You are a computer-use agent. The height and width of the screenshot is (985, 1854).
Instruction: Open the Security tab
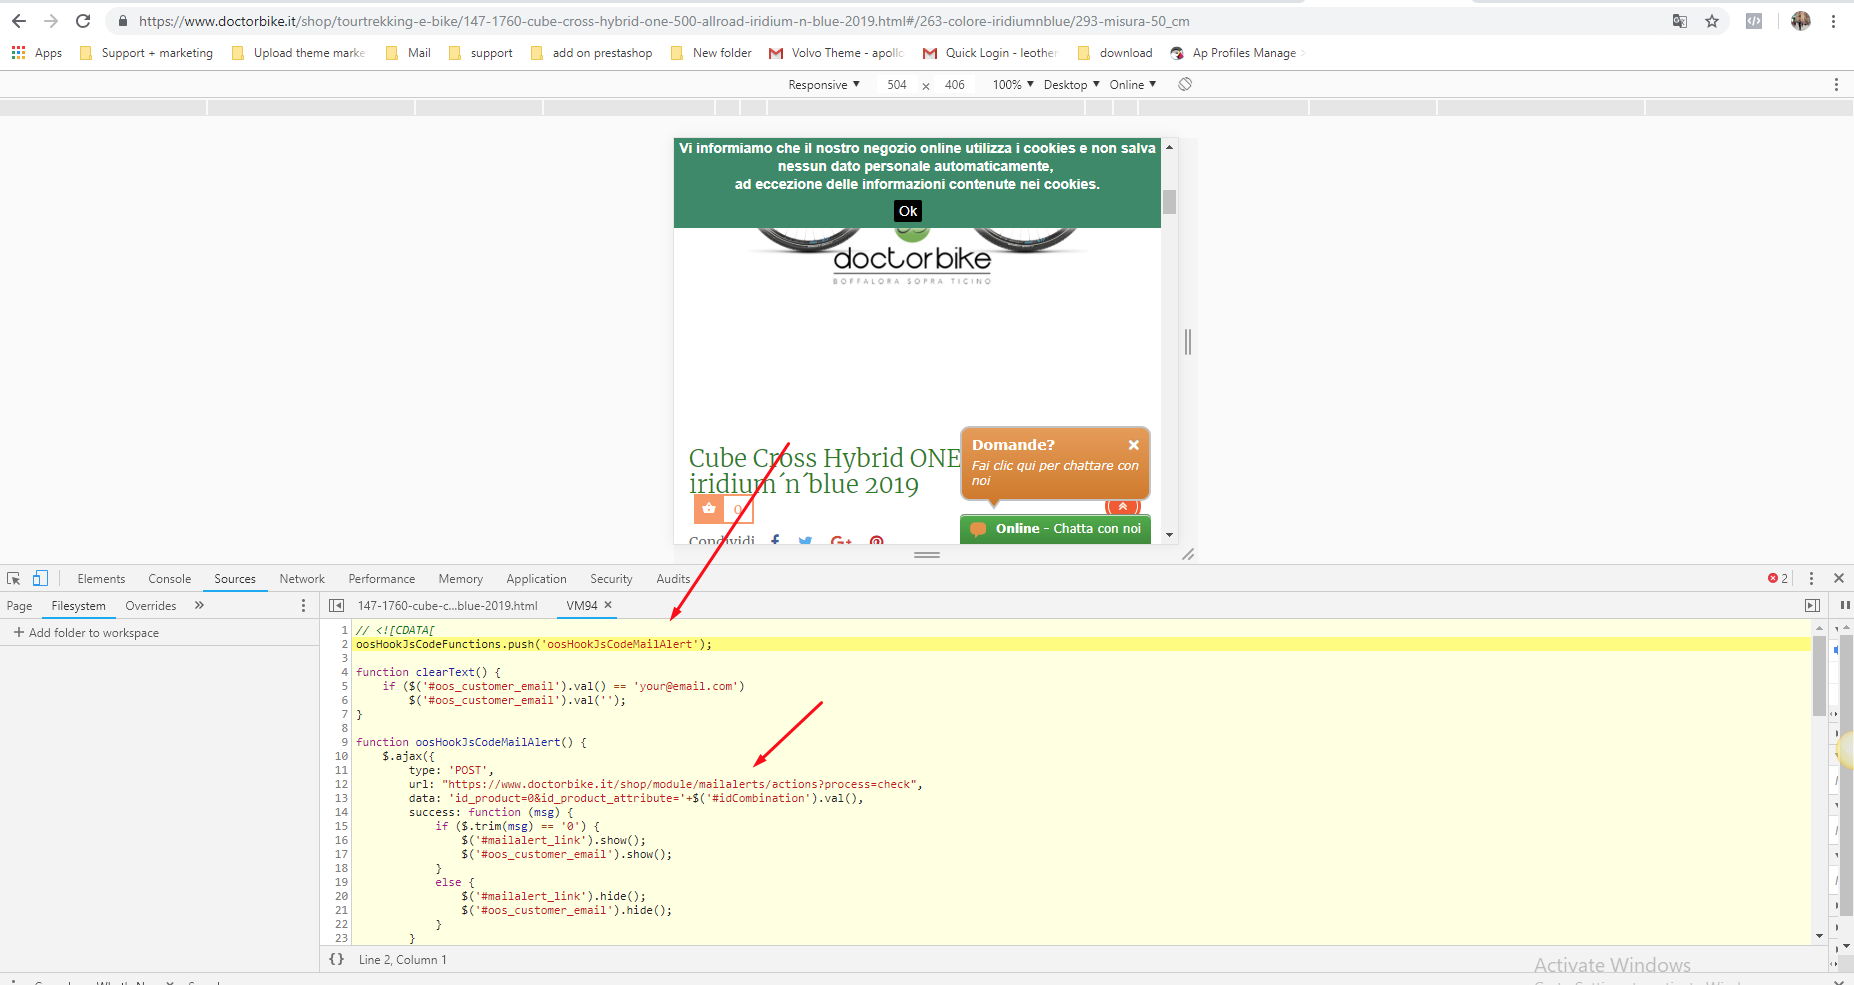click(611, 578)
